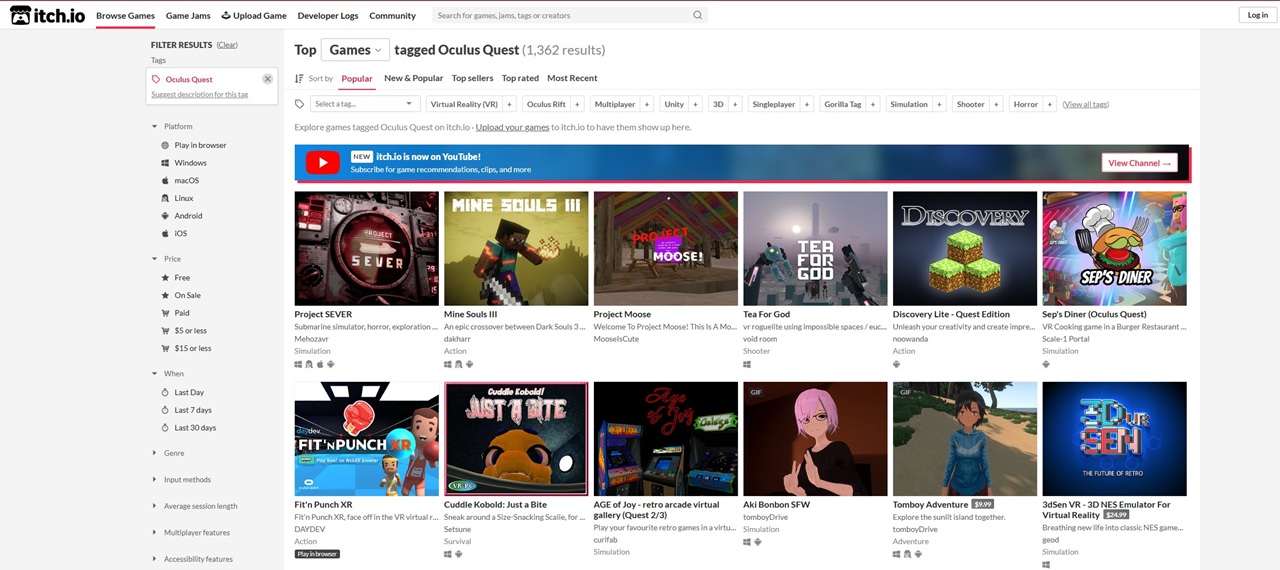This screenshot has height=570, width=1280.
Task: Click the YouTube logo in the banner
Action: pyautogui.click(x=322, y=163)
